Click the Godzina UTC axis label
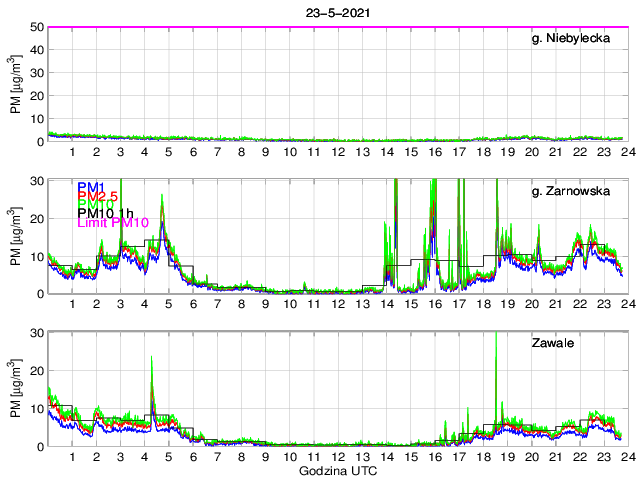This screenshot has width=640, height=480. [x=337, y=470]
